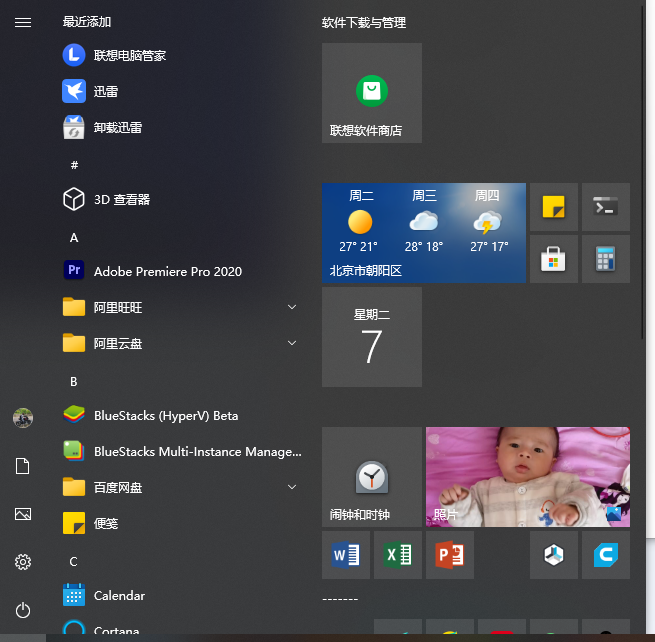655x642 pixels.
Task: Open the terminal small tile
Action: pos(606,207)
